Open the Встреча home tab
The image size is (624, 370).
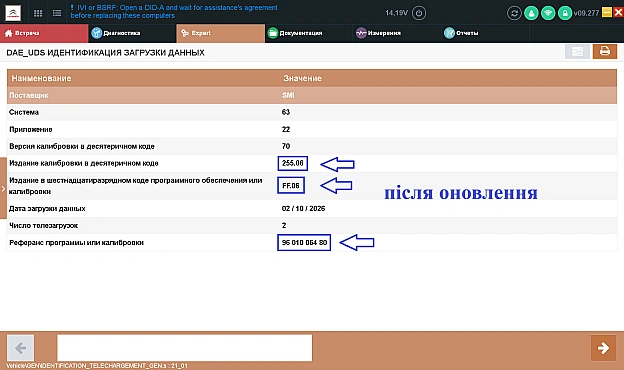click(x=44, y=33)
